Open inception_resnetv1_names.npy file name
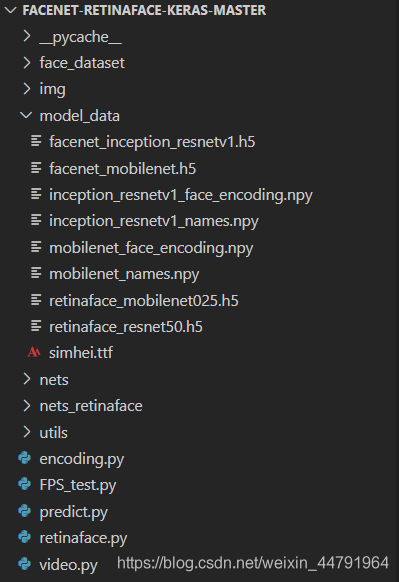The image size is (399, 582). (x=154, y=222)
